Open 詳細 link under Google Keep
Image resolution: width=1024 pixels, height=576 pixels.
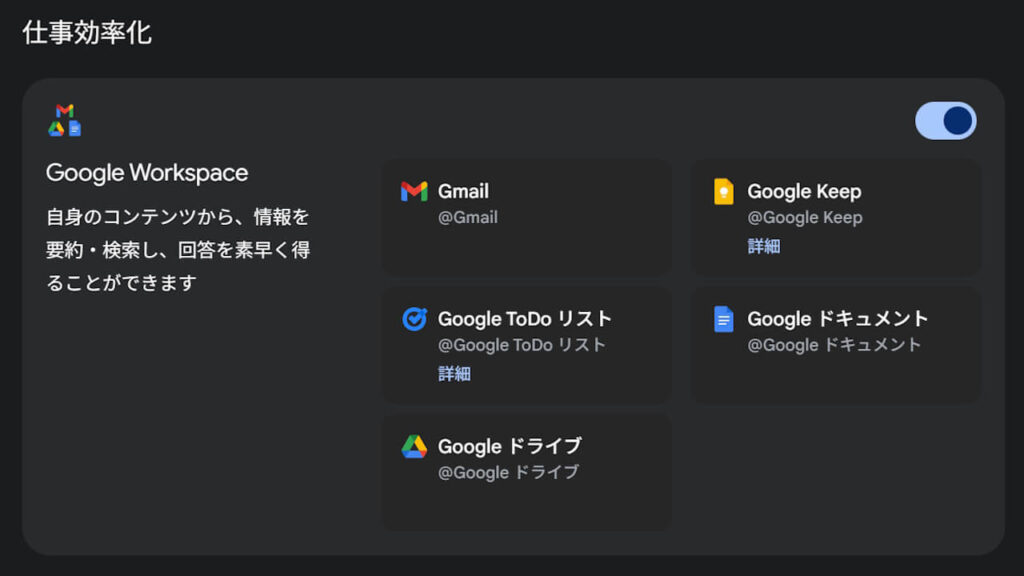(x=763, y=246)
